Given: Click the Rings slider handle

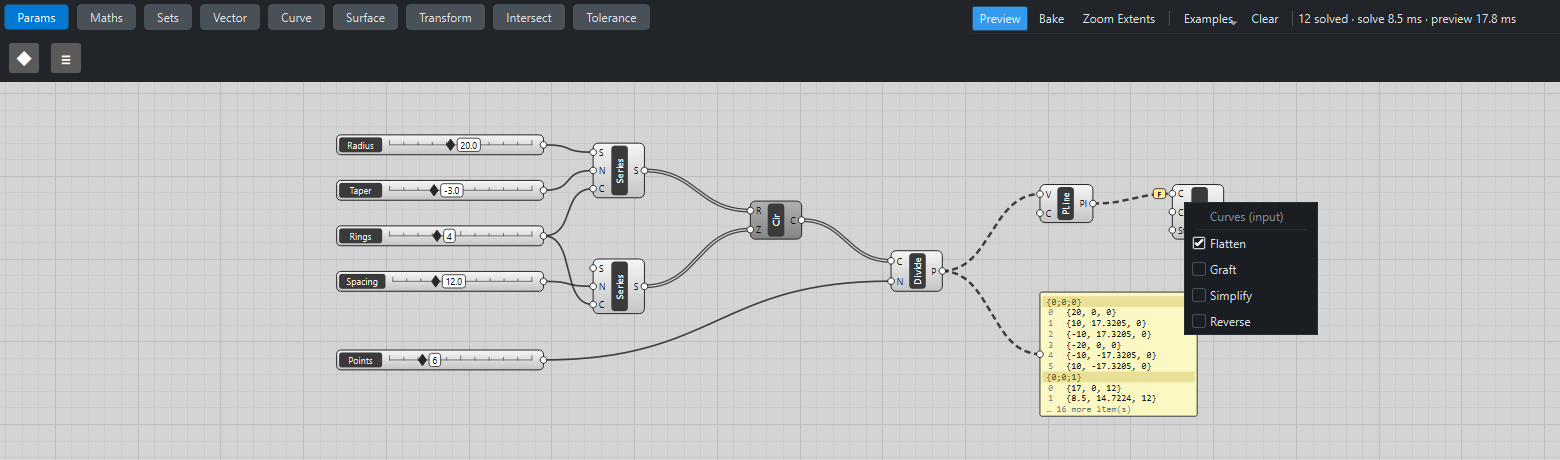Looking at the screenshot, I should click(436, 236).
